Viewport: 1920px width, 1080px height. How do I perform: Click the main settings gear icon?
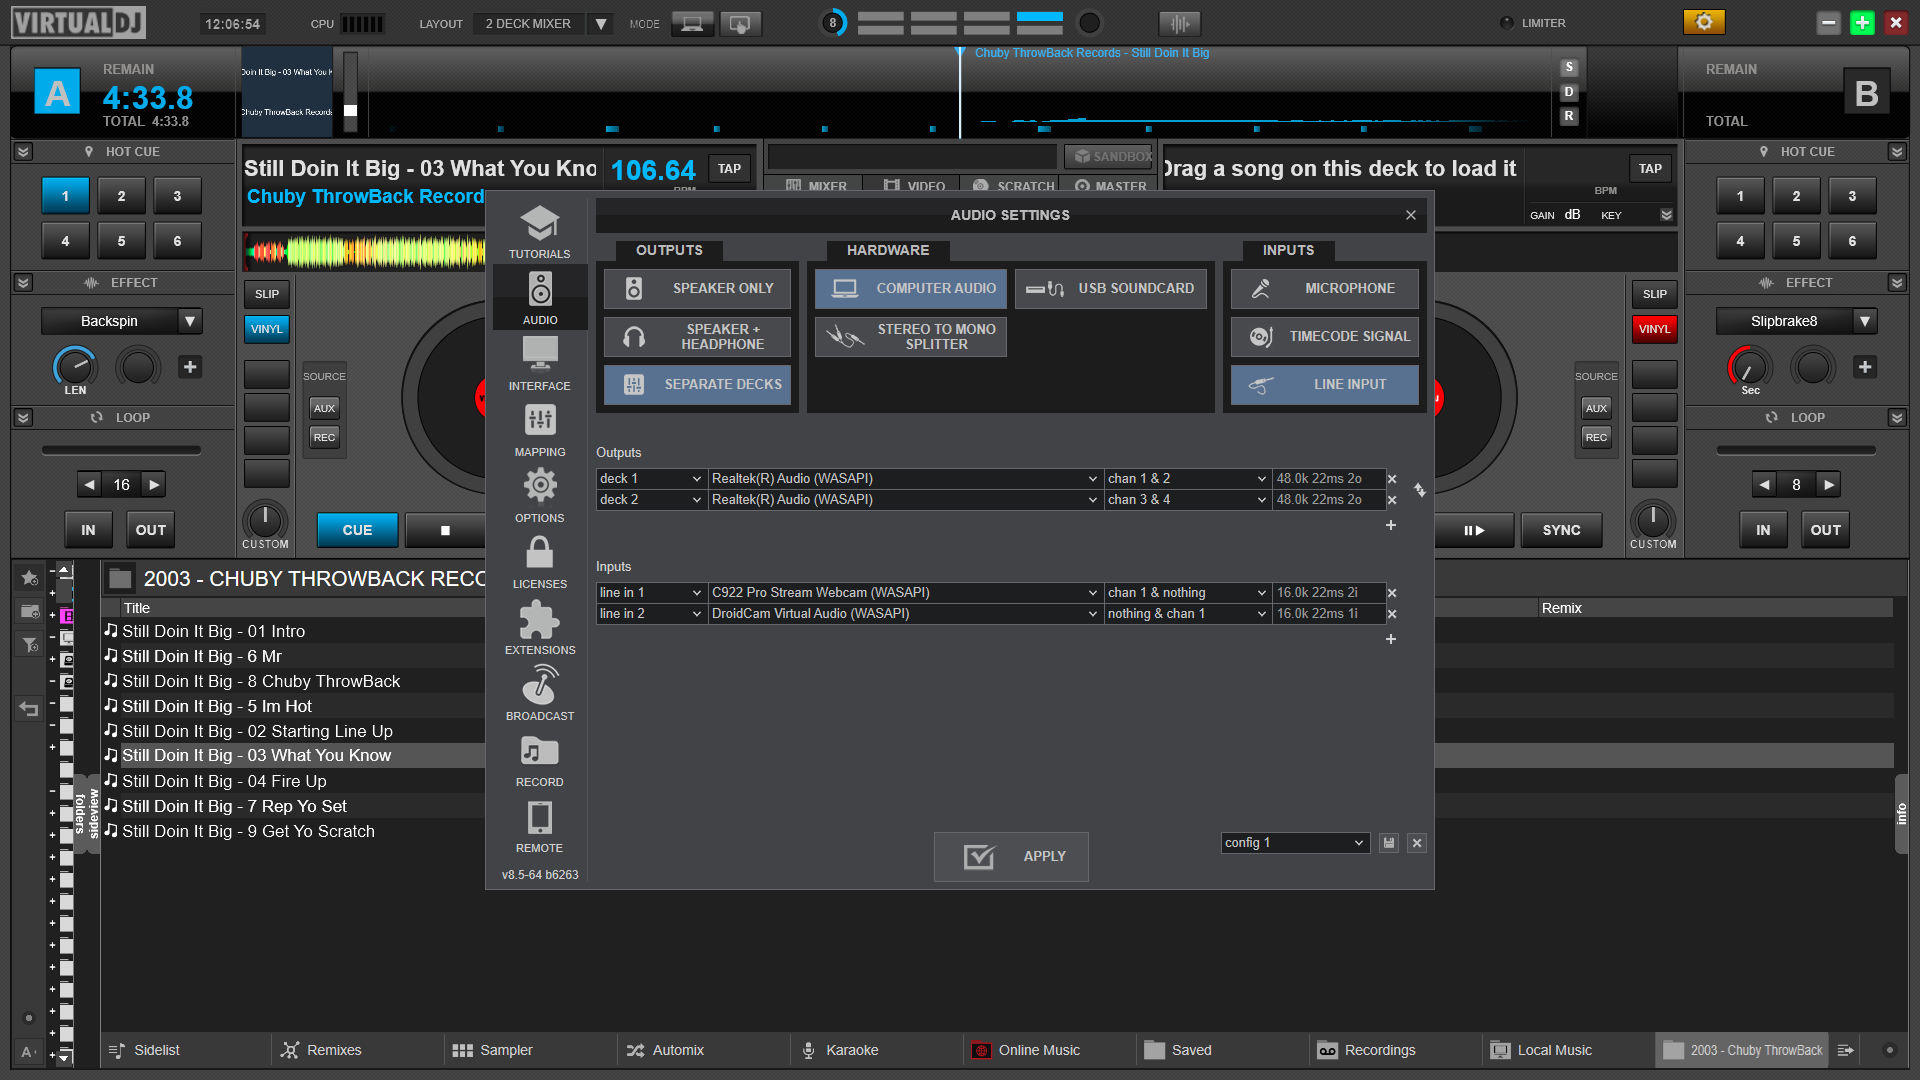(1704, 22)
